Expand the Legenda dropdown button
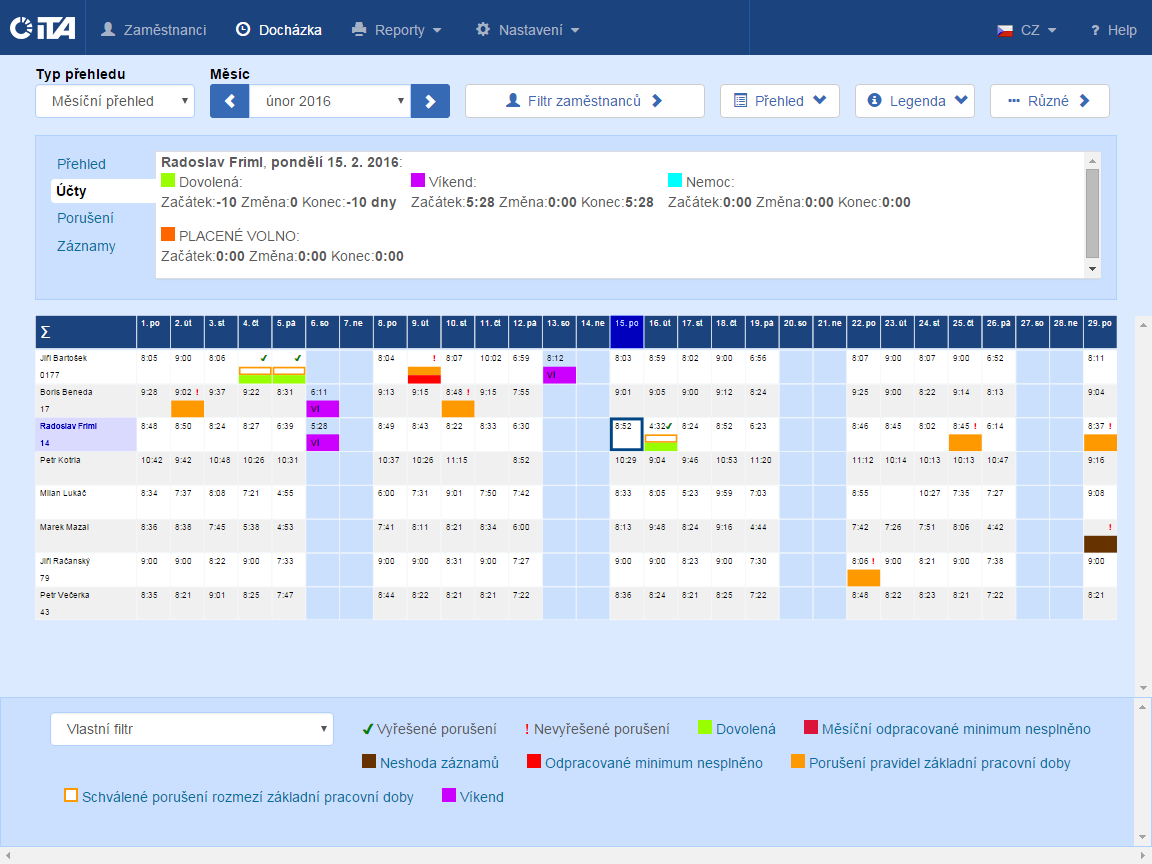Viewport: 1152px width, 864px height. (x=915, y=101)
